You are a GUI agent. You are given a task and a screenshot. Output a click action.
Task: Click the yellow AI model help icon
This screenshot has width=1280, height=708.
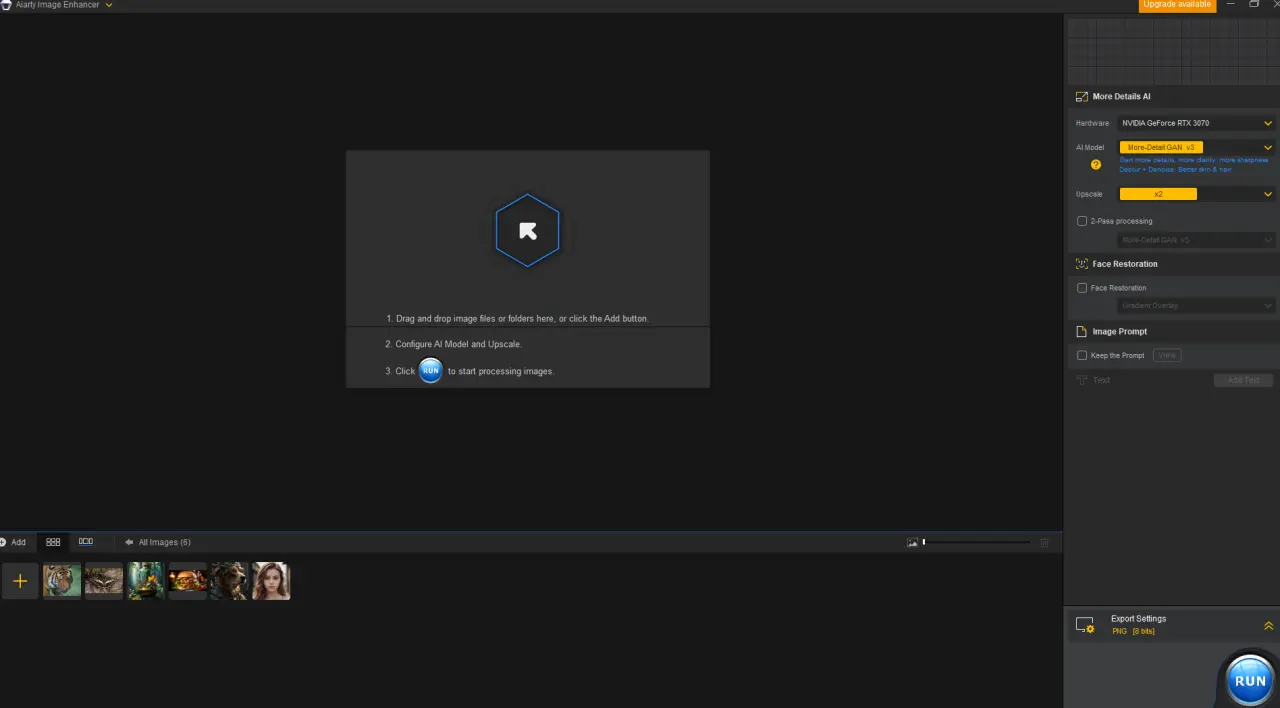click(x=1096, y=165)
